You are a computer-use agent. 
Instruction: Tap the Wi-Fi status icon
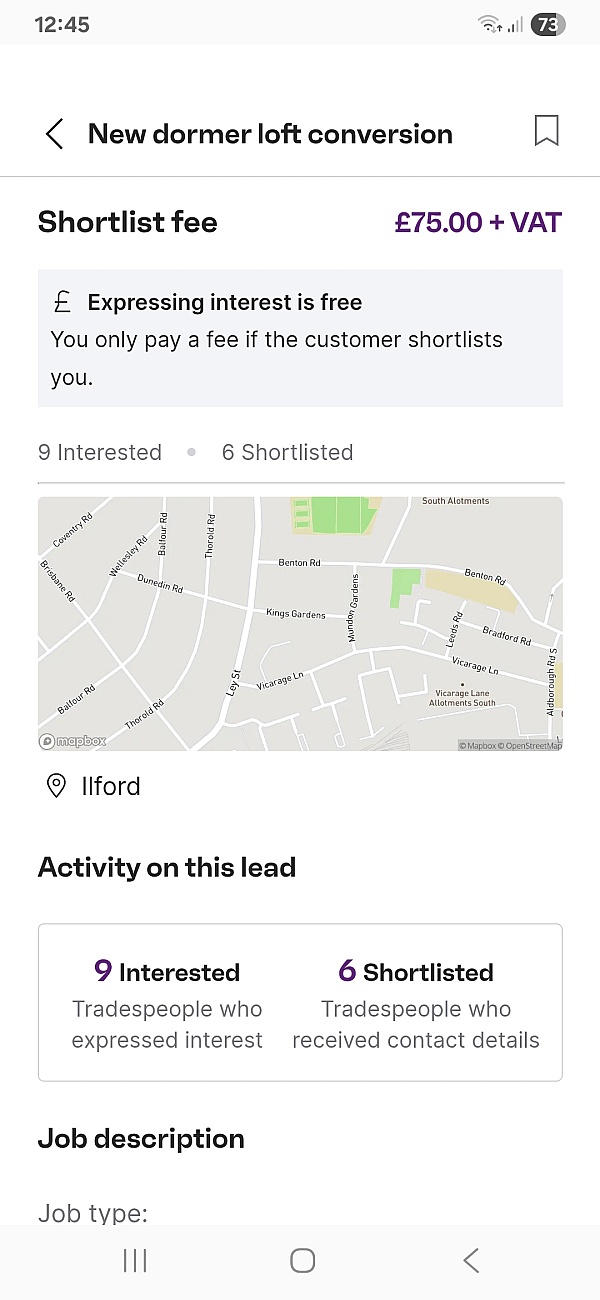(x=489, y=25)
